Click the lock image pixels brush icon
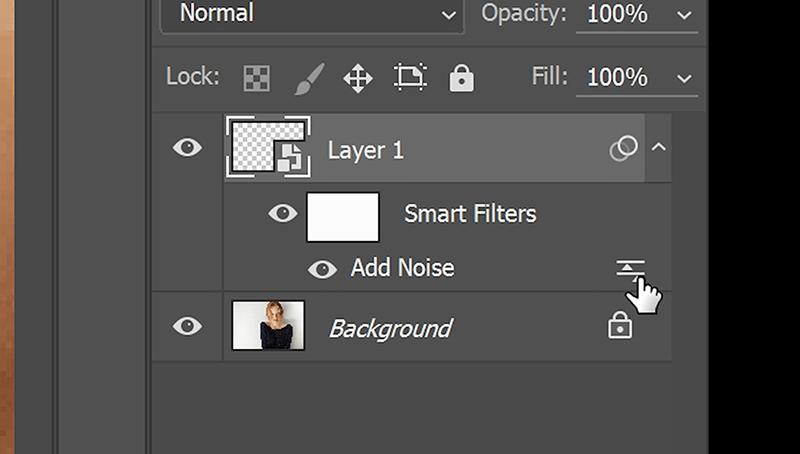This screenshot has height=454, width=800. (x=308, y=78)
